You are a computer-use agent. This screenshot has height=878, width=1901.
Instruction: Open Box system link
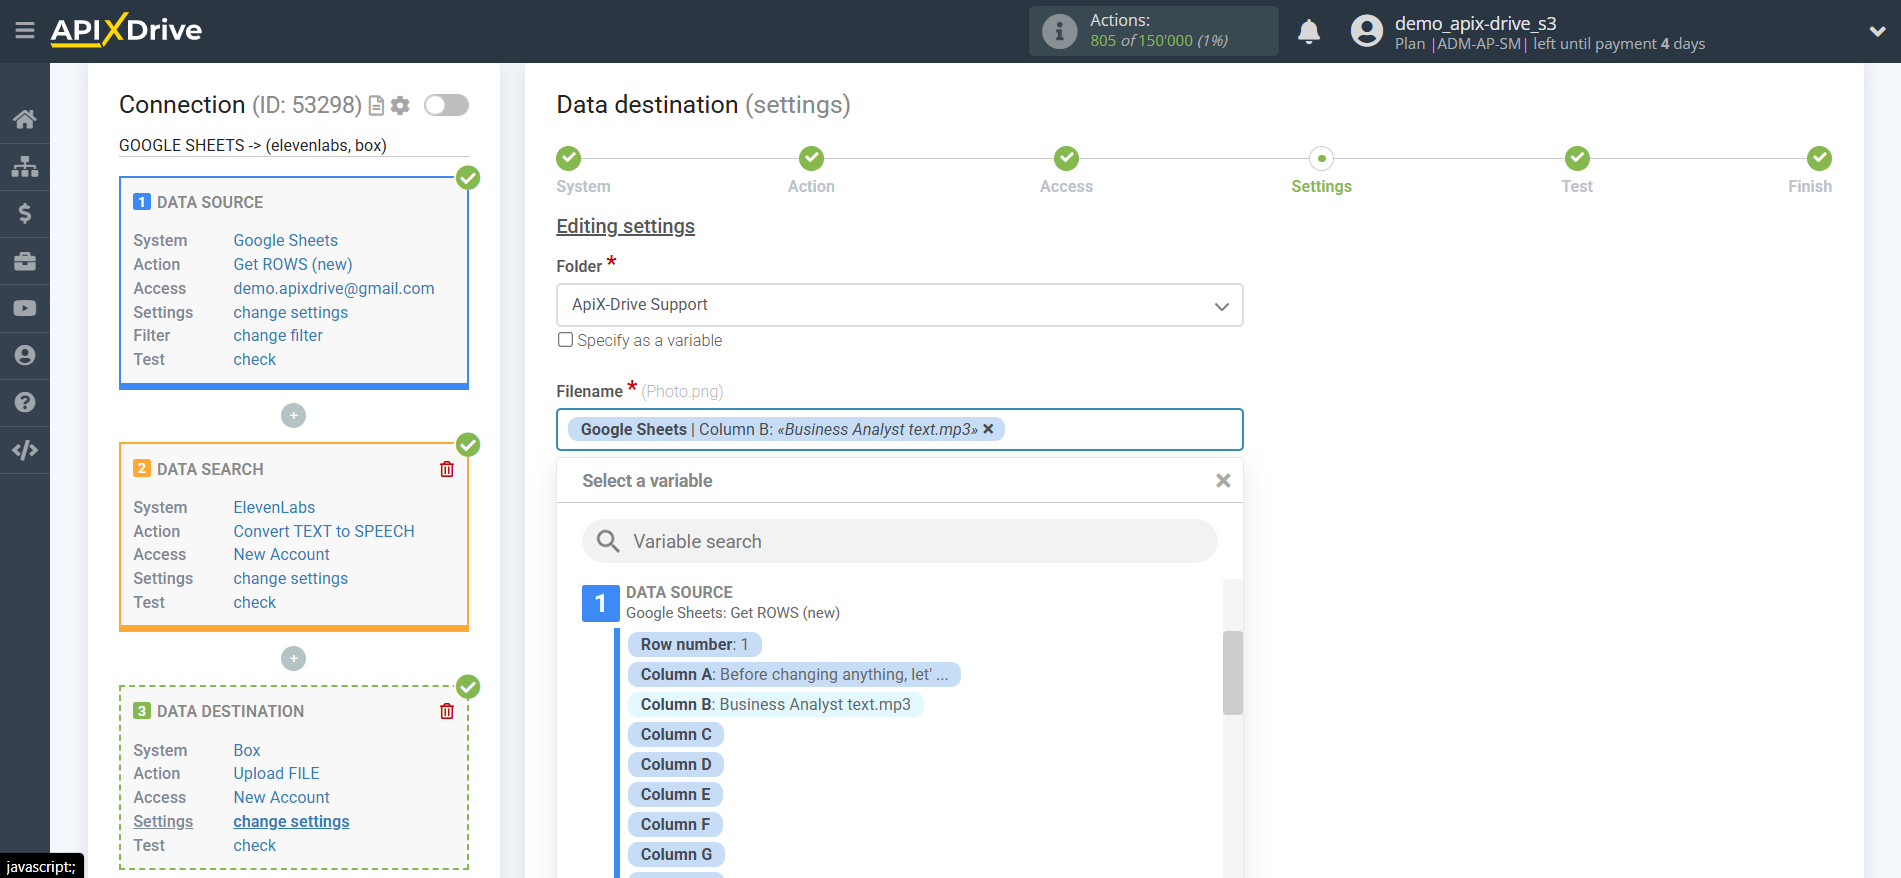[x=247, y=750]
